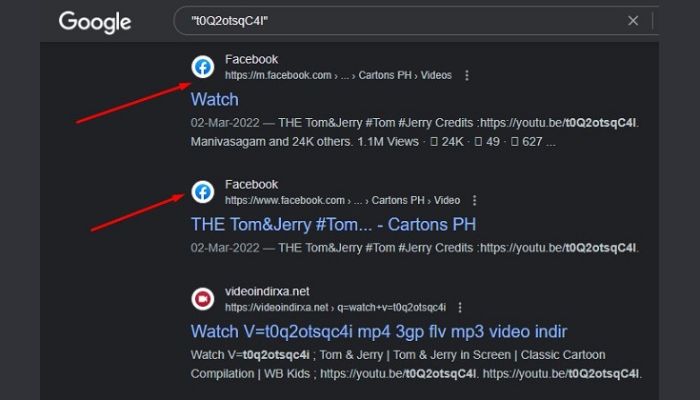The height and width of the screenshot is (400, 700).
Task: Open "THE Tom&Jerry #Tom... - Cartons PH" link
Action: [x=333, y=224]
